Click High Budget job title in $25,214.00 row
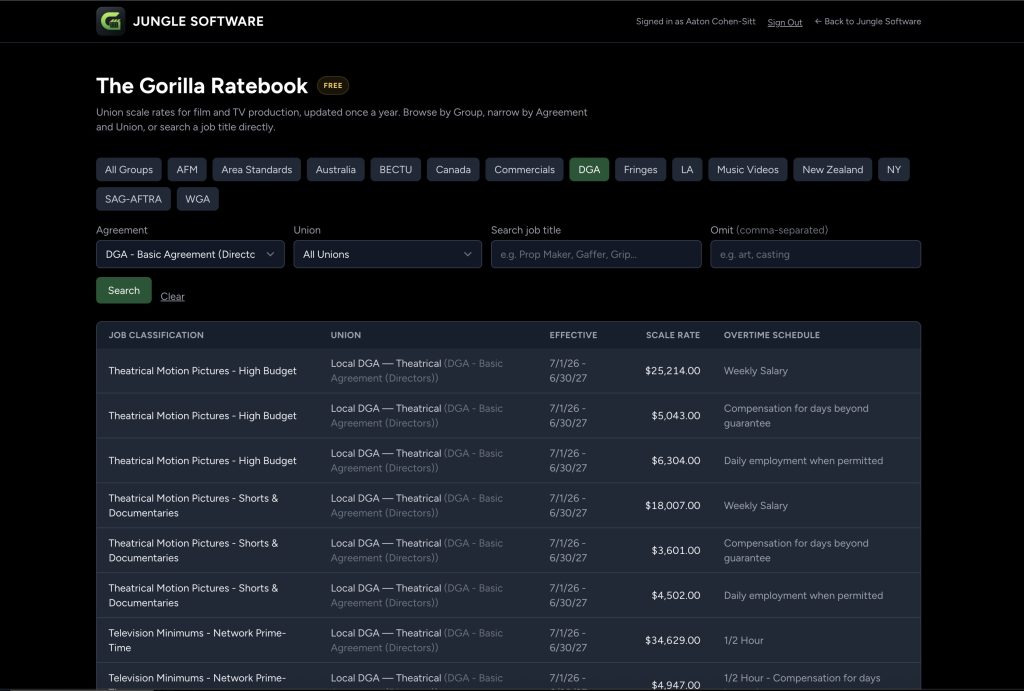The image size is (1024, 691). 202,370
